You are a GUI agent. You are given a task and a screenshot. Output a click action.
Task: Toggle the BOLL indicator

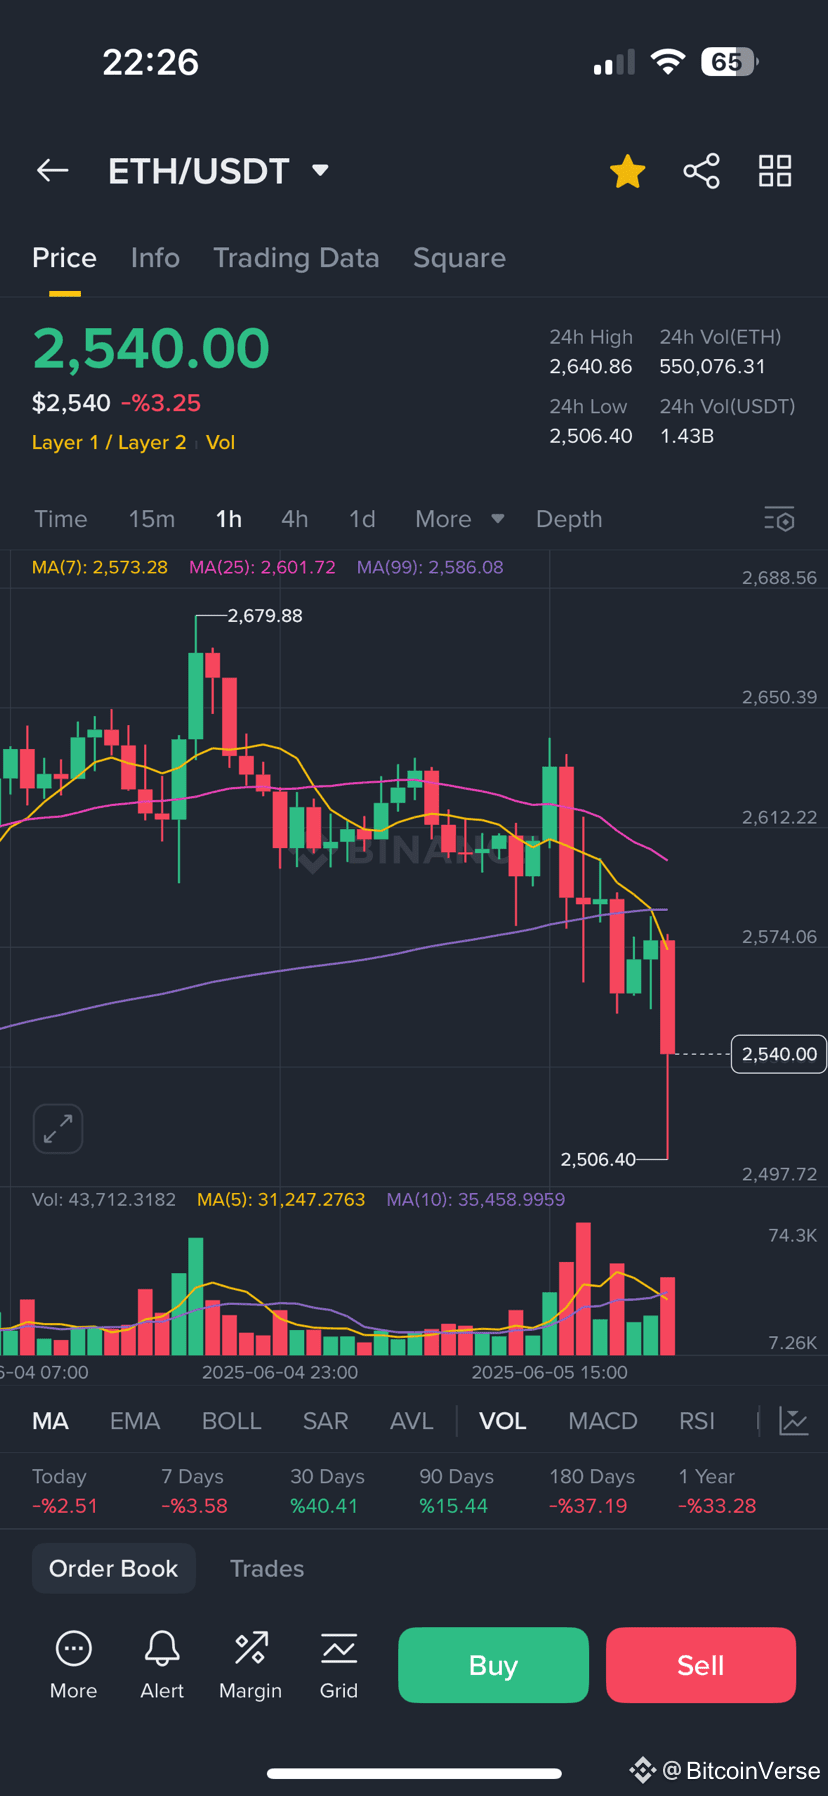tap(231, 1421)
